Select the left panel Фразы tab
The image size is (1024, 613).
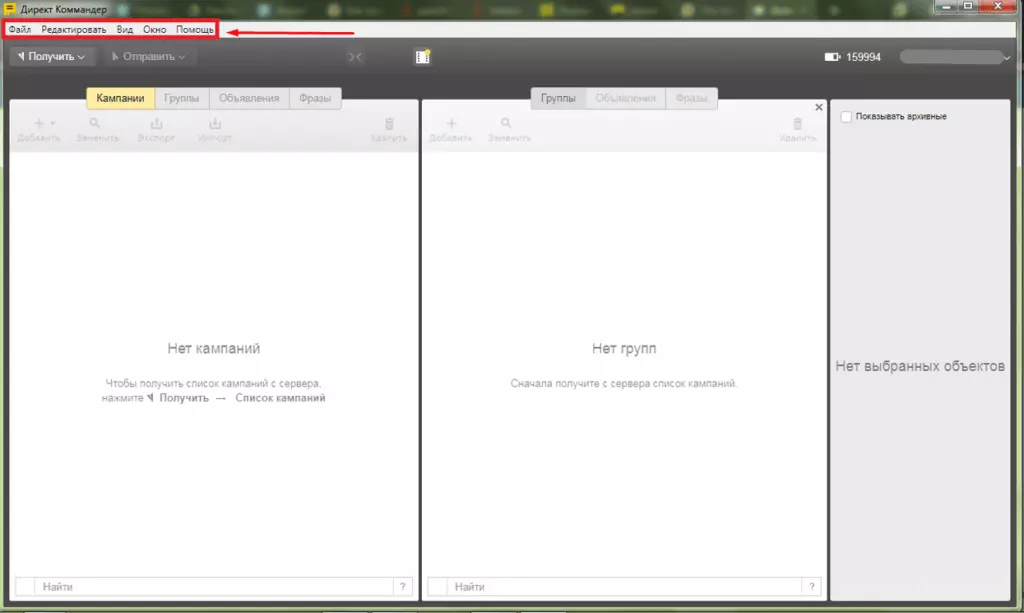point(315,98)
